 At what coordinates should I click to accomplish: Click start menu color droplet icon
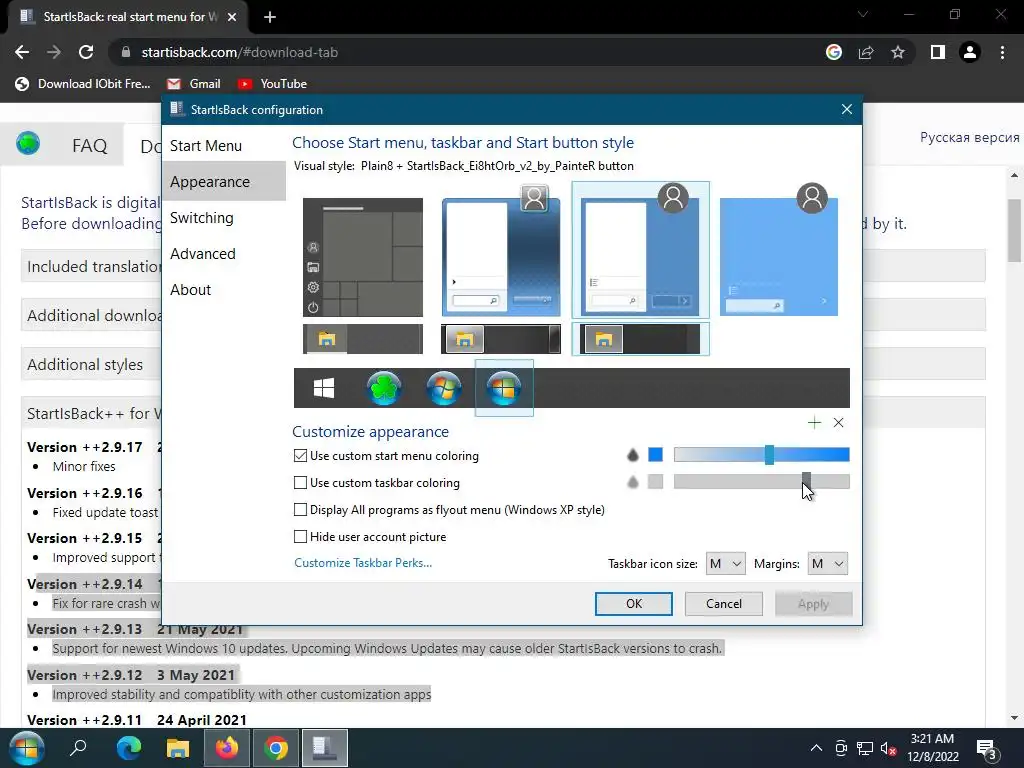point(632,455)
